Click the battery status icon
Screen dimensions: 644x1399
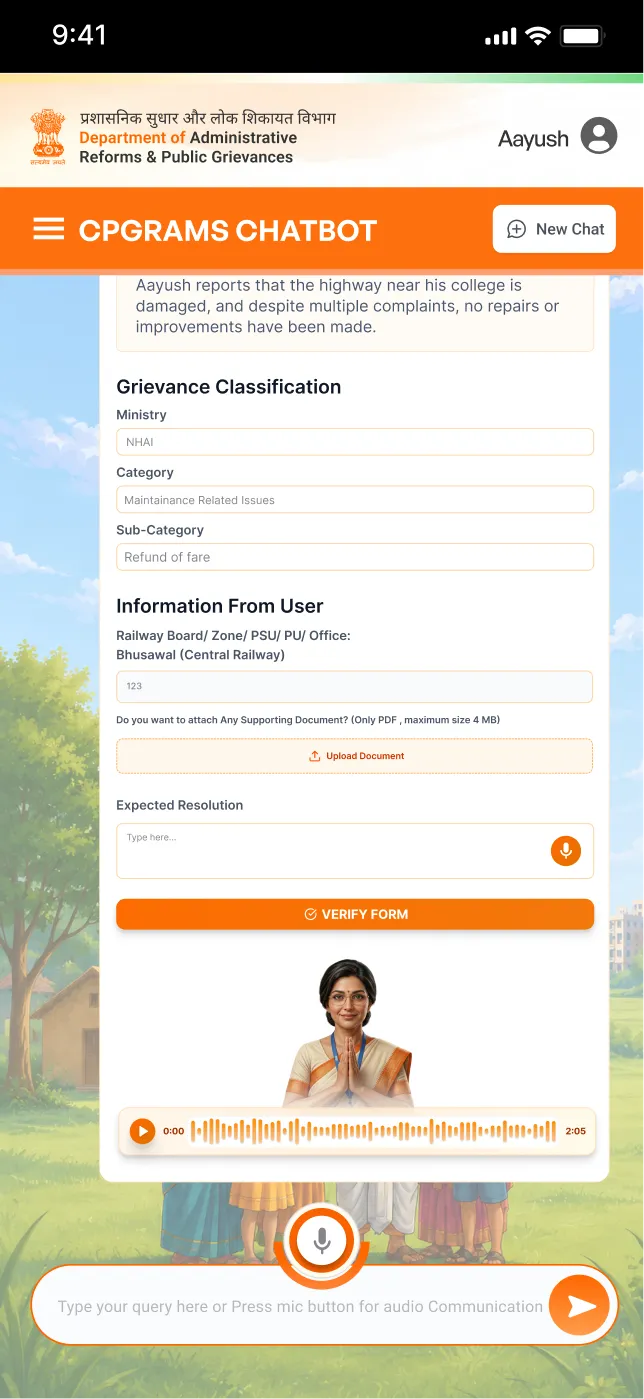583,36
